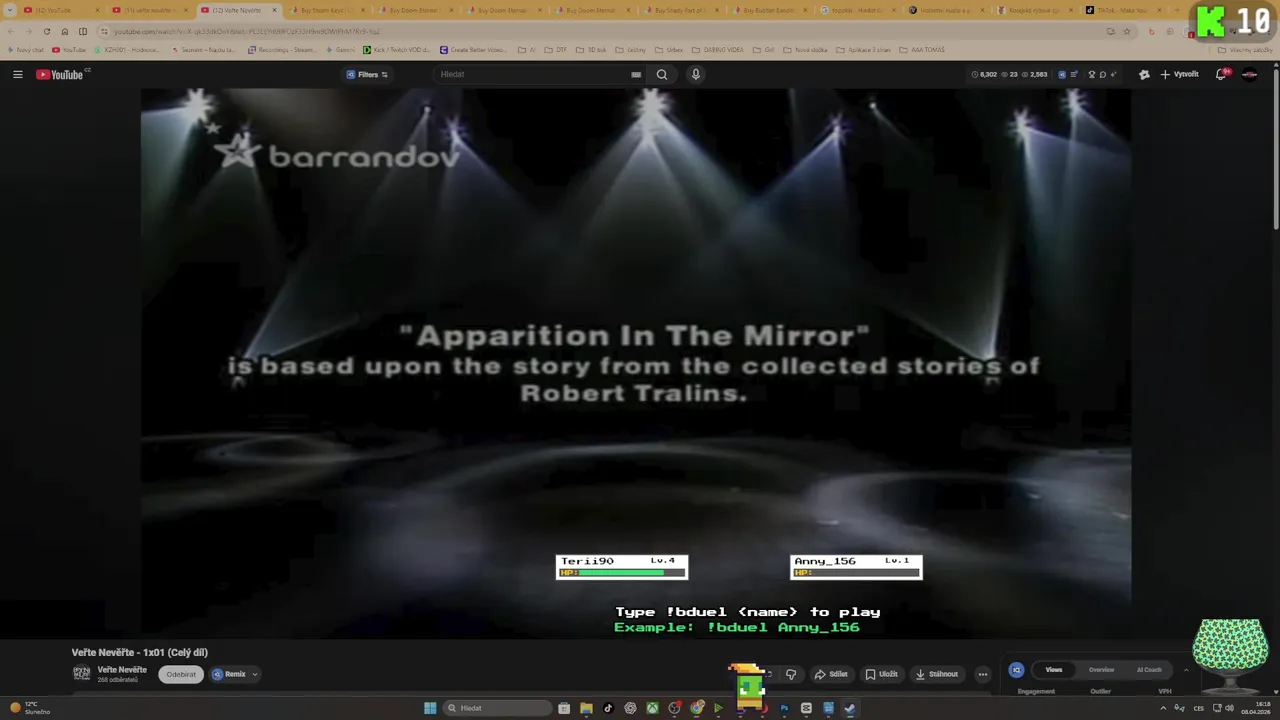Click the sparkle icon in the header toolbar
Image resolution: width=1280 pixels, height=720 pixels.
pyautogui.click(x=1114, y=74)
